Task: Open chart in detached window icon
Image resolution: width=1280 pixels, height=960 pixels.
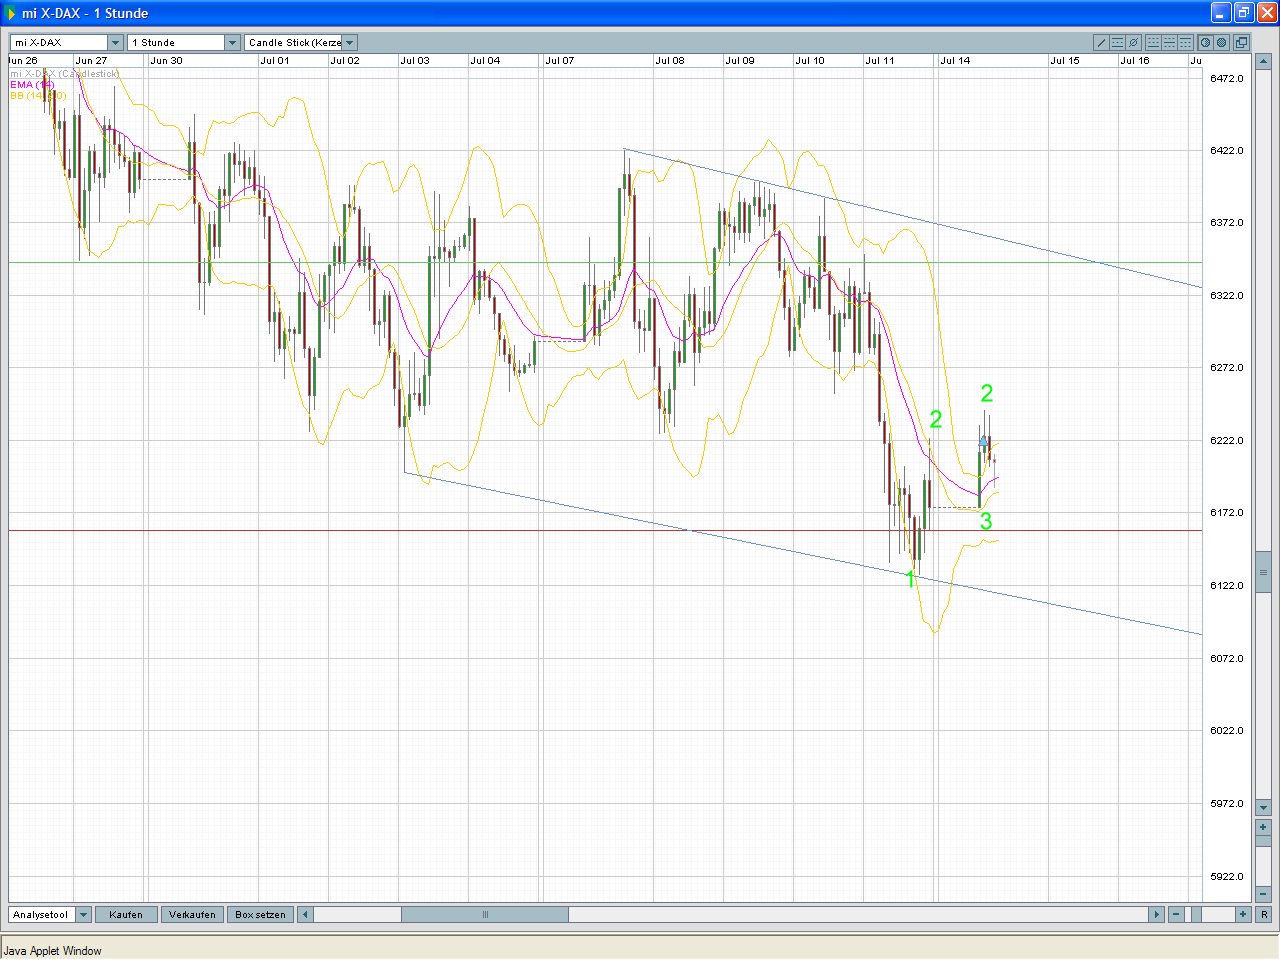Action: pyautogui.click(x=1241, y=43)
